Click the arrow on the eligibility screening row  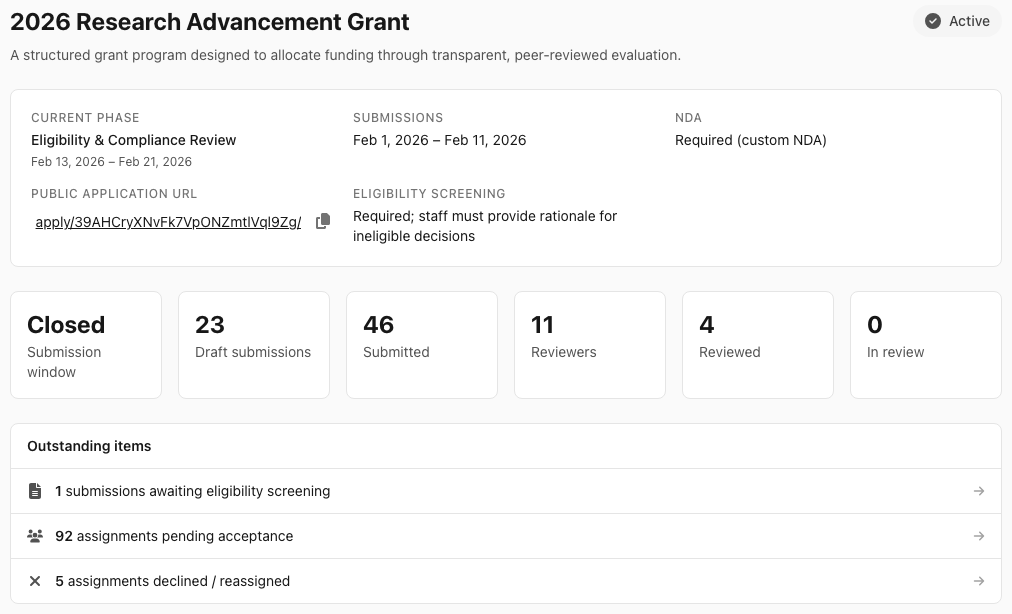(x=978, y=490)
